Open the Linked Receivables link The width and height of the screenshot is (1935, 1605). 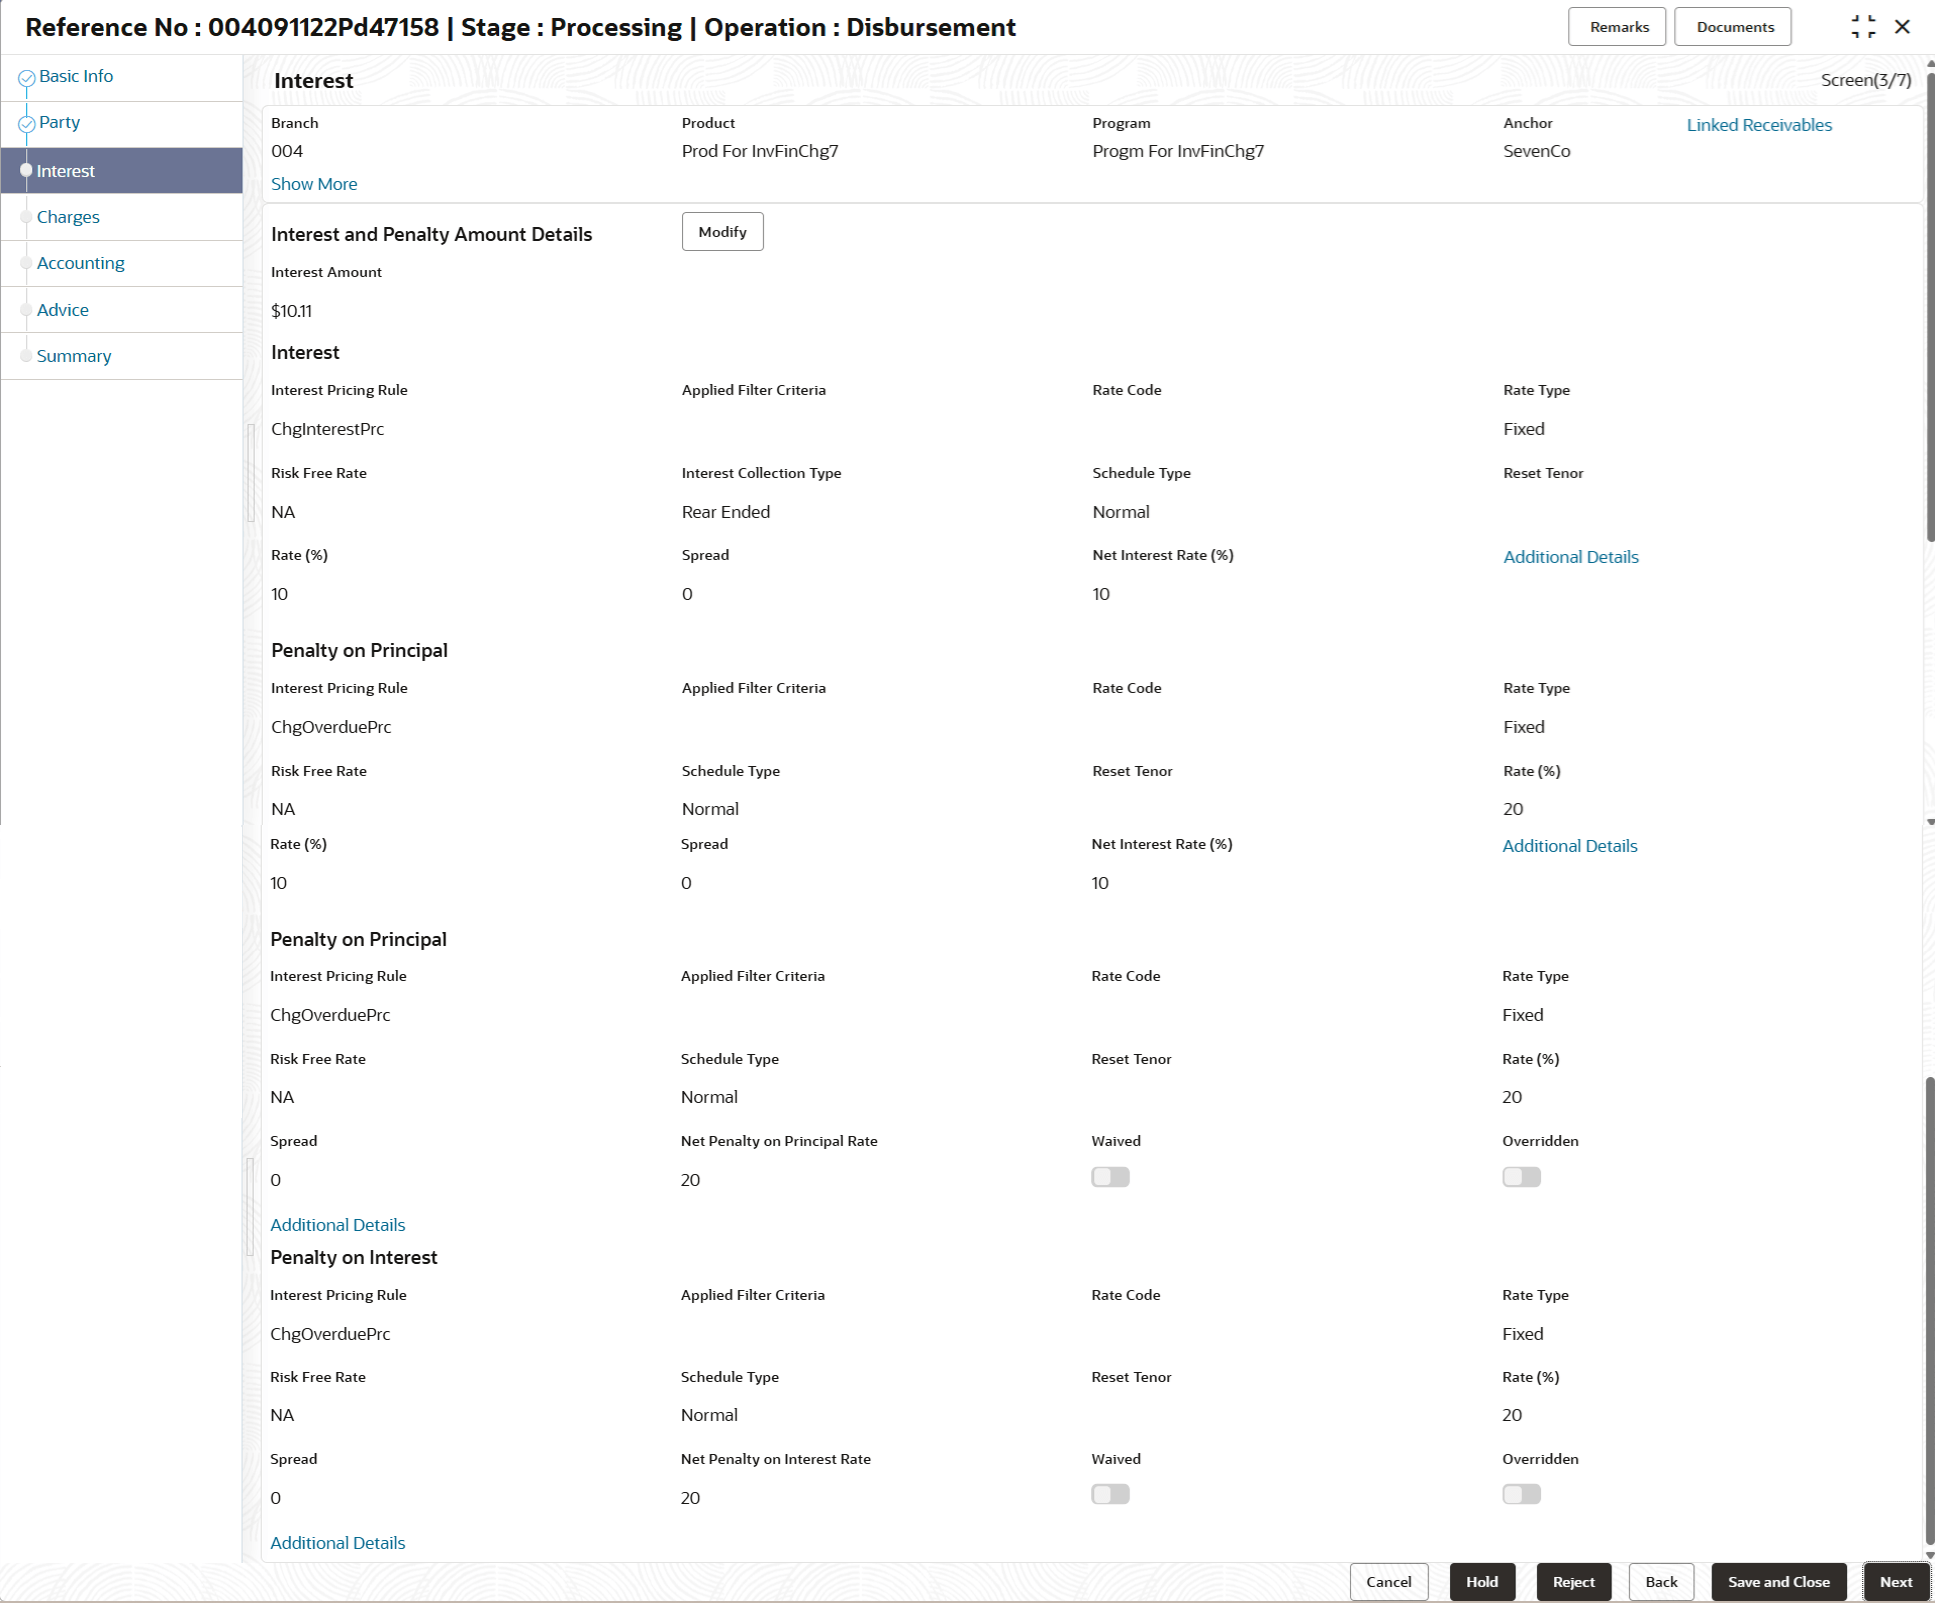pyautogui.click(x=1758, y=125)
